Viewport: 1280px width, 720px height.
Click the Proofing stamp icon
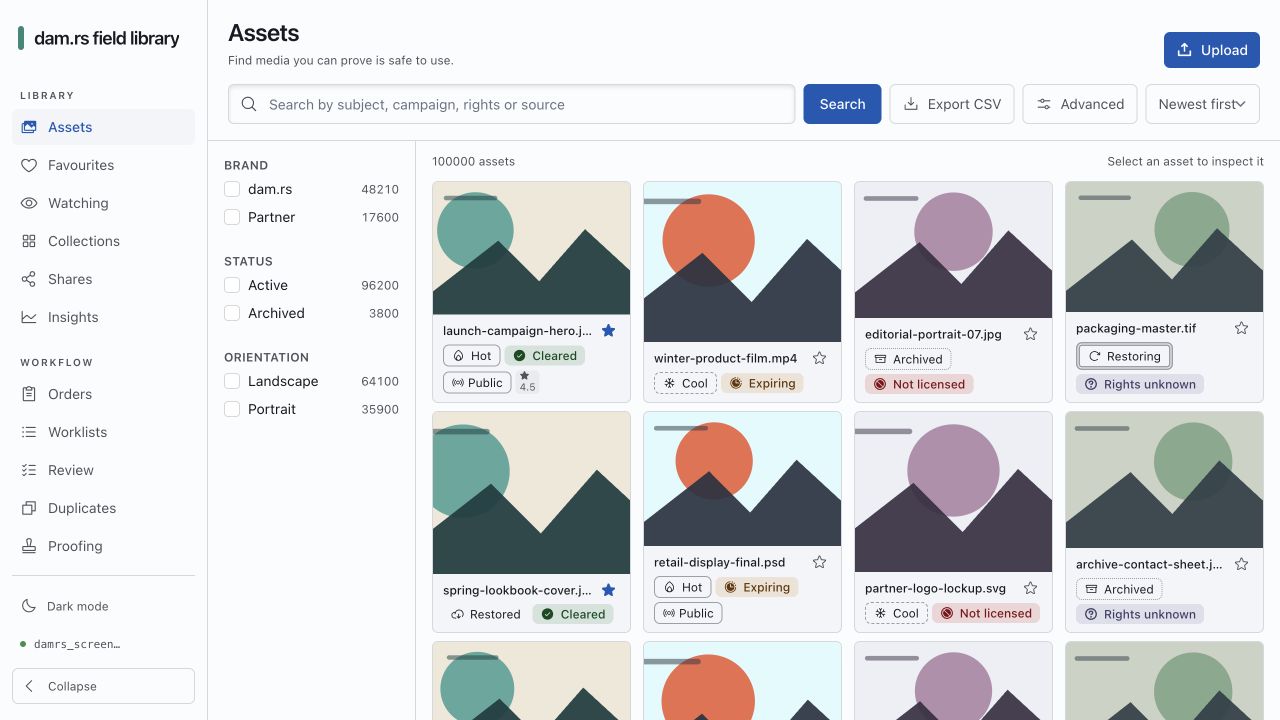(x=29, y=546)
